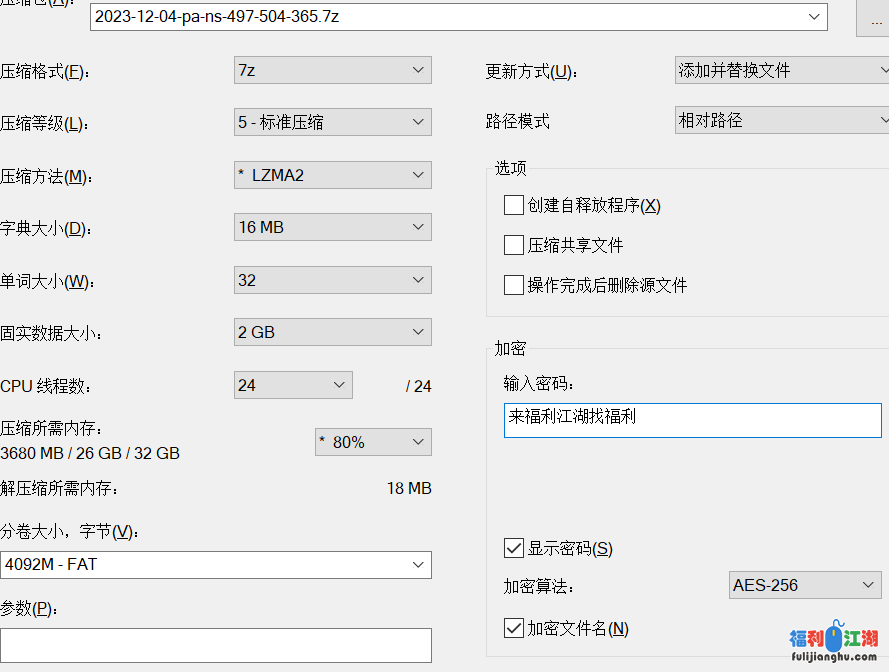Expand the 压缩格式 7z dropdown

pos(332,70)
